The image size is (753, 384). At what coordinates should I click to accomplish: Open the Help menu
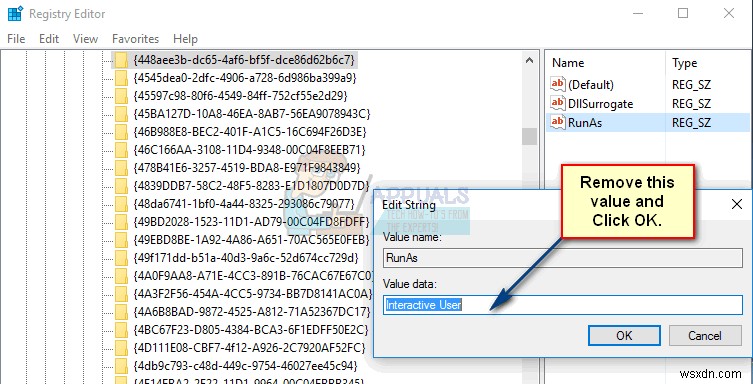[185, 39]
